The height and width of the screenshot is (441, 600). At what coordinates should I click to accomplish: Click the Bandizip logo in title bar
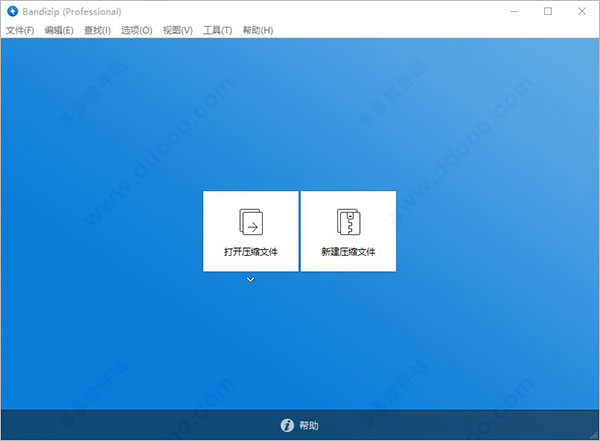(x=13, y=11)
